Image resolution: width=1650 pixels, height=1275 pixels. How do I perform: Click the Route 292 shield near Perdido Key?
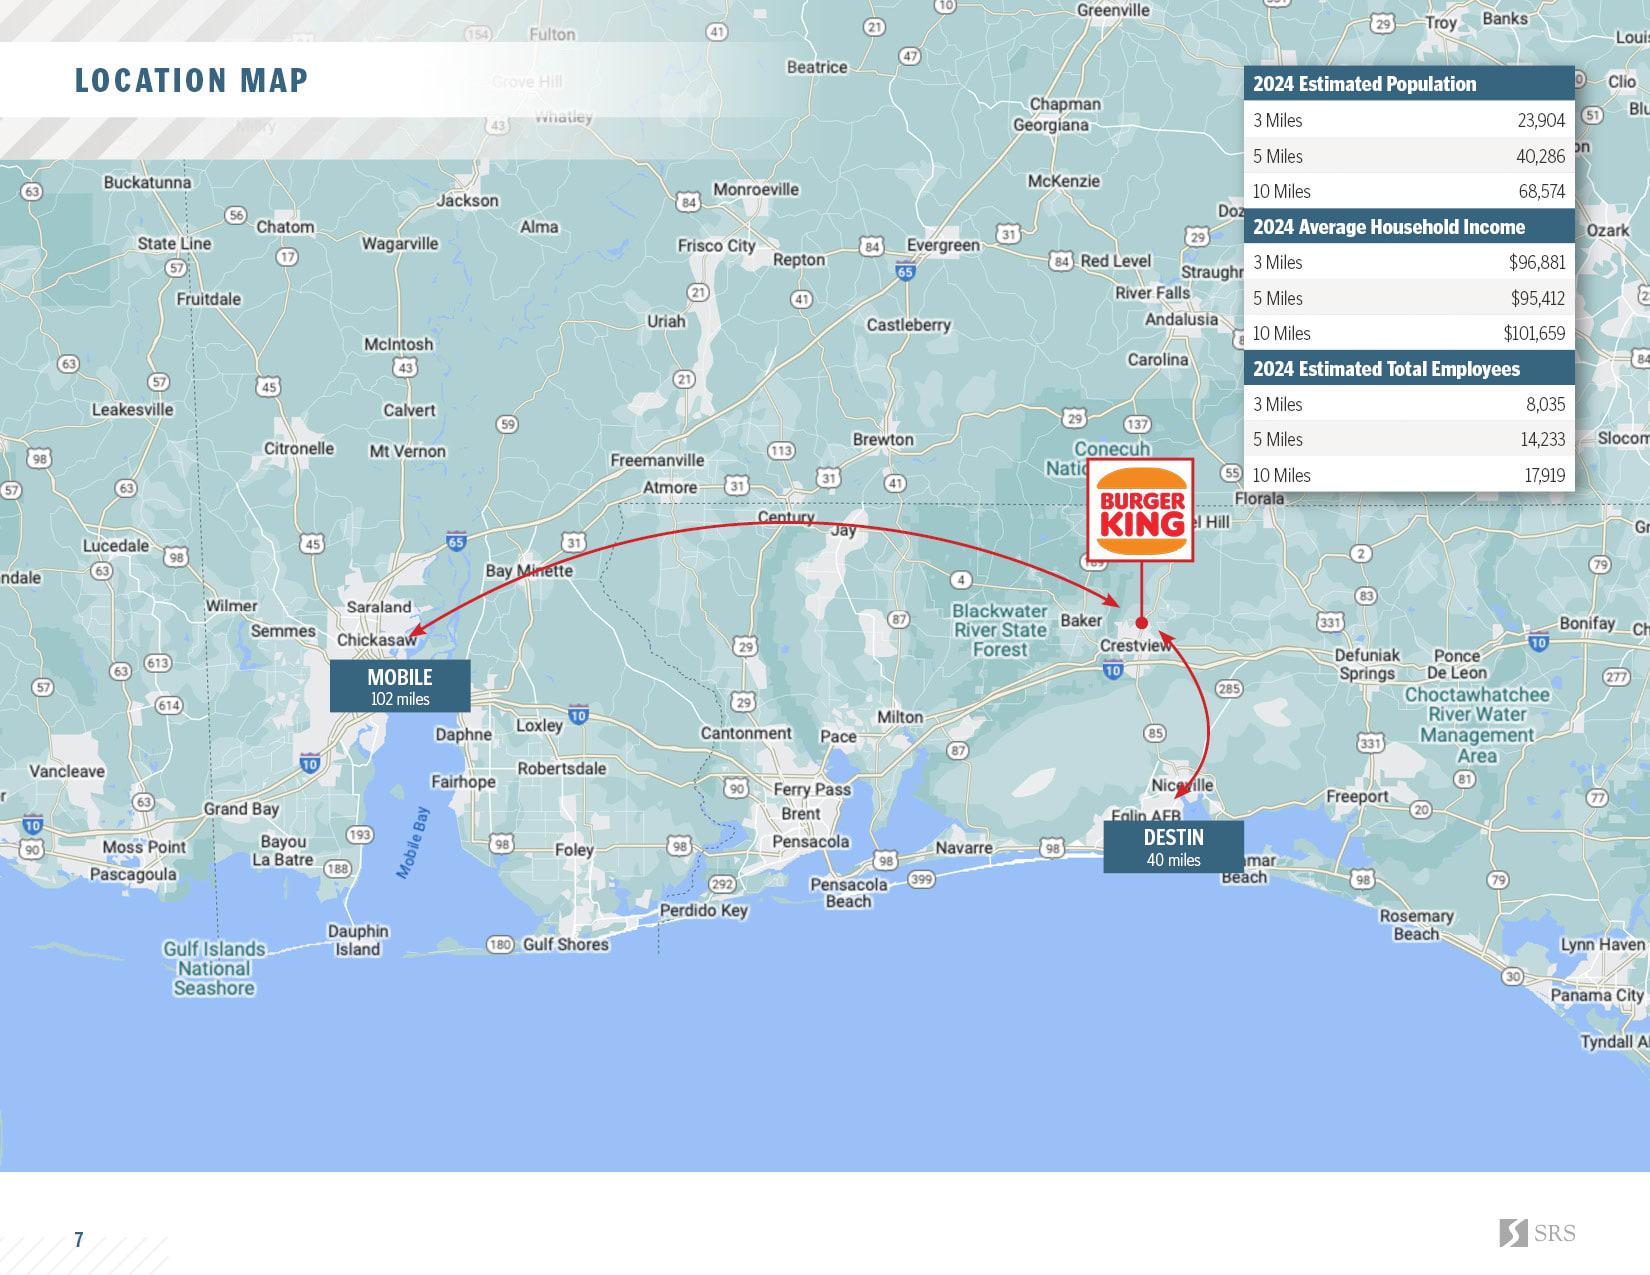tap(722, 884)
